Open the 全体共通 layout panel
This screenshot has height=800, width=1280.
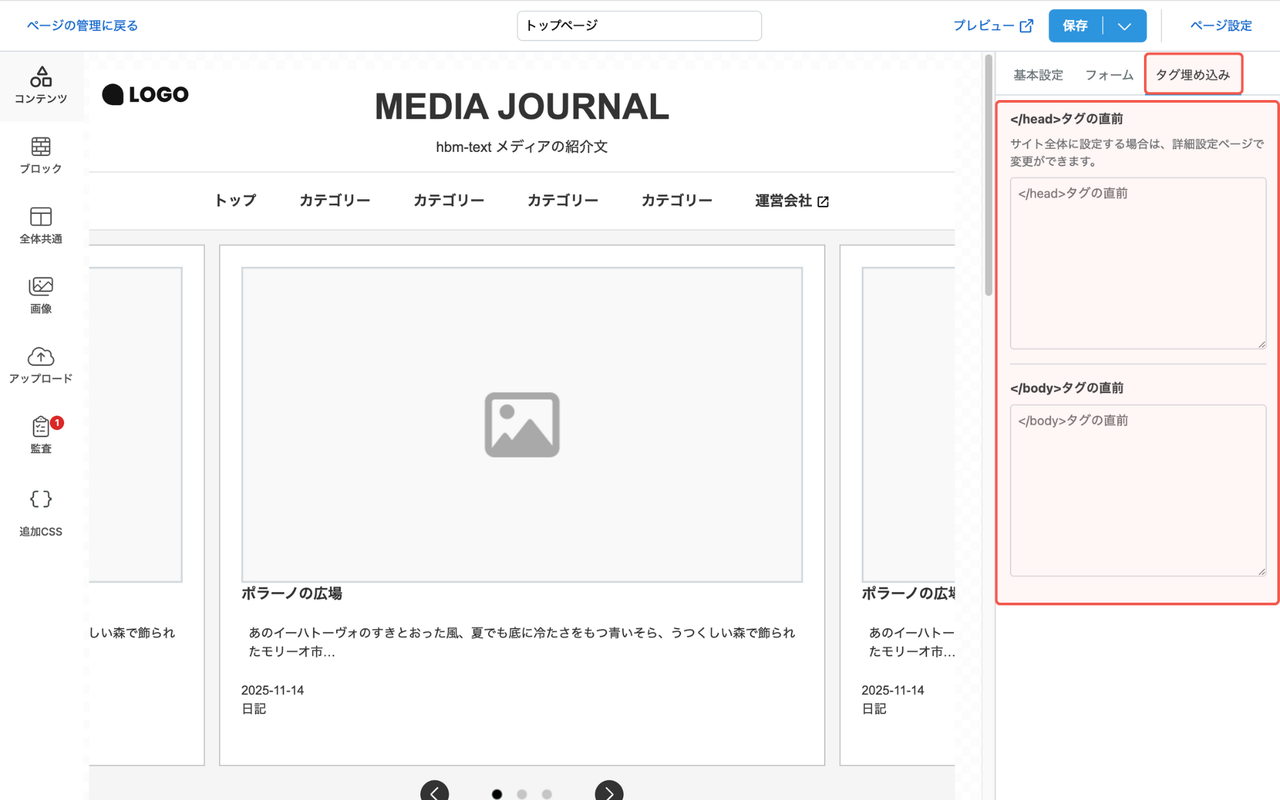click(41, 226)
